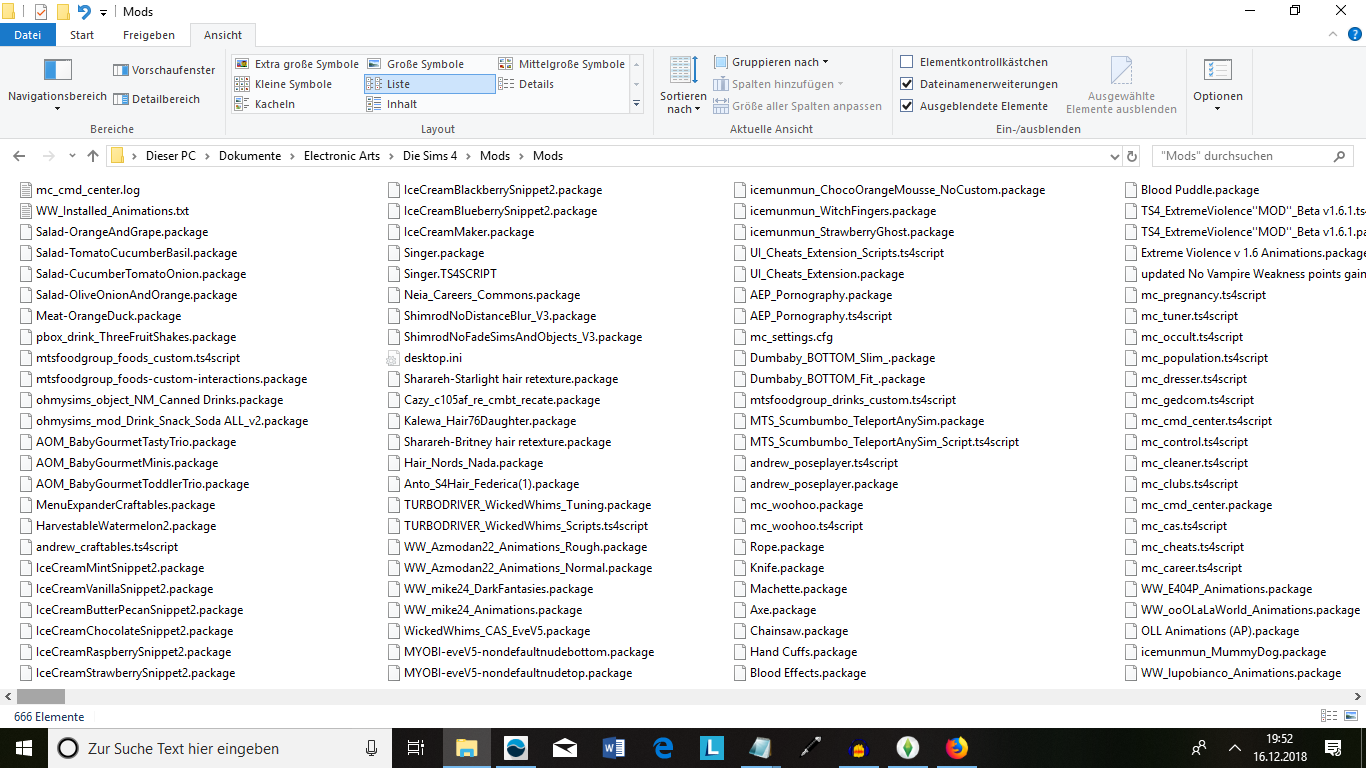This screenshot has width=1366, height=768.
Task: Expand the chevron after Die Sims 4 in path
Action: click(469, 156)
